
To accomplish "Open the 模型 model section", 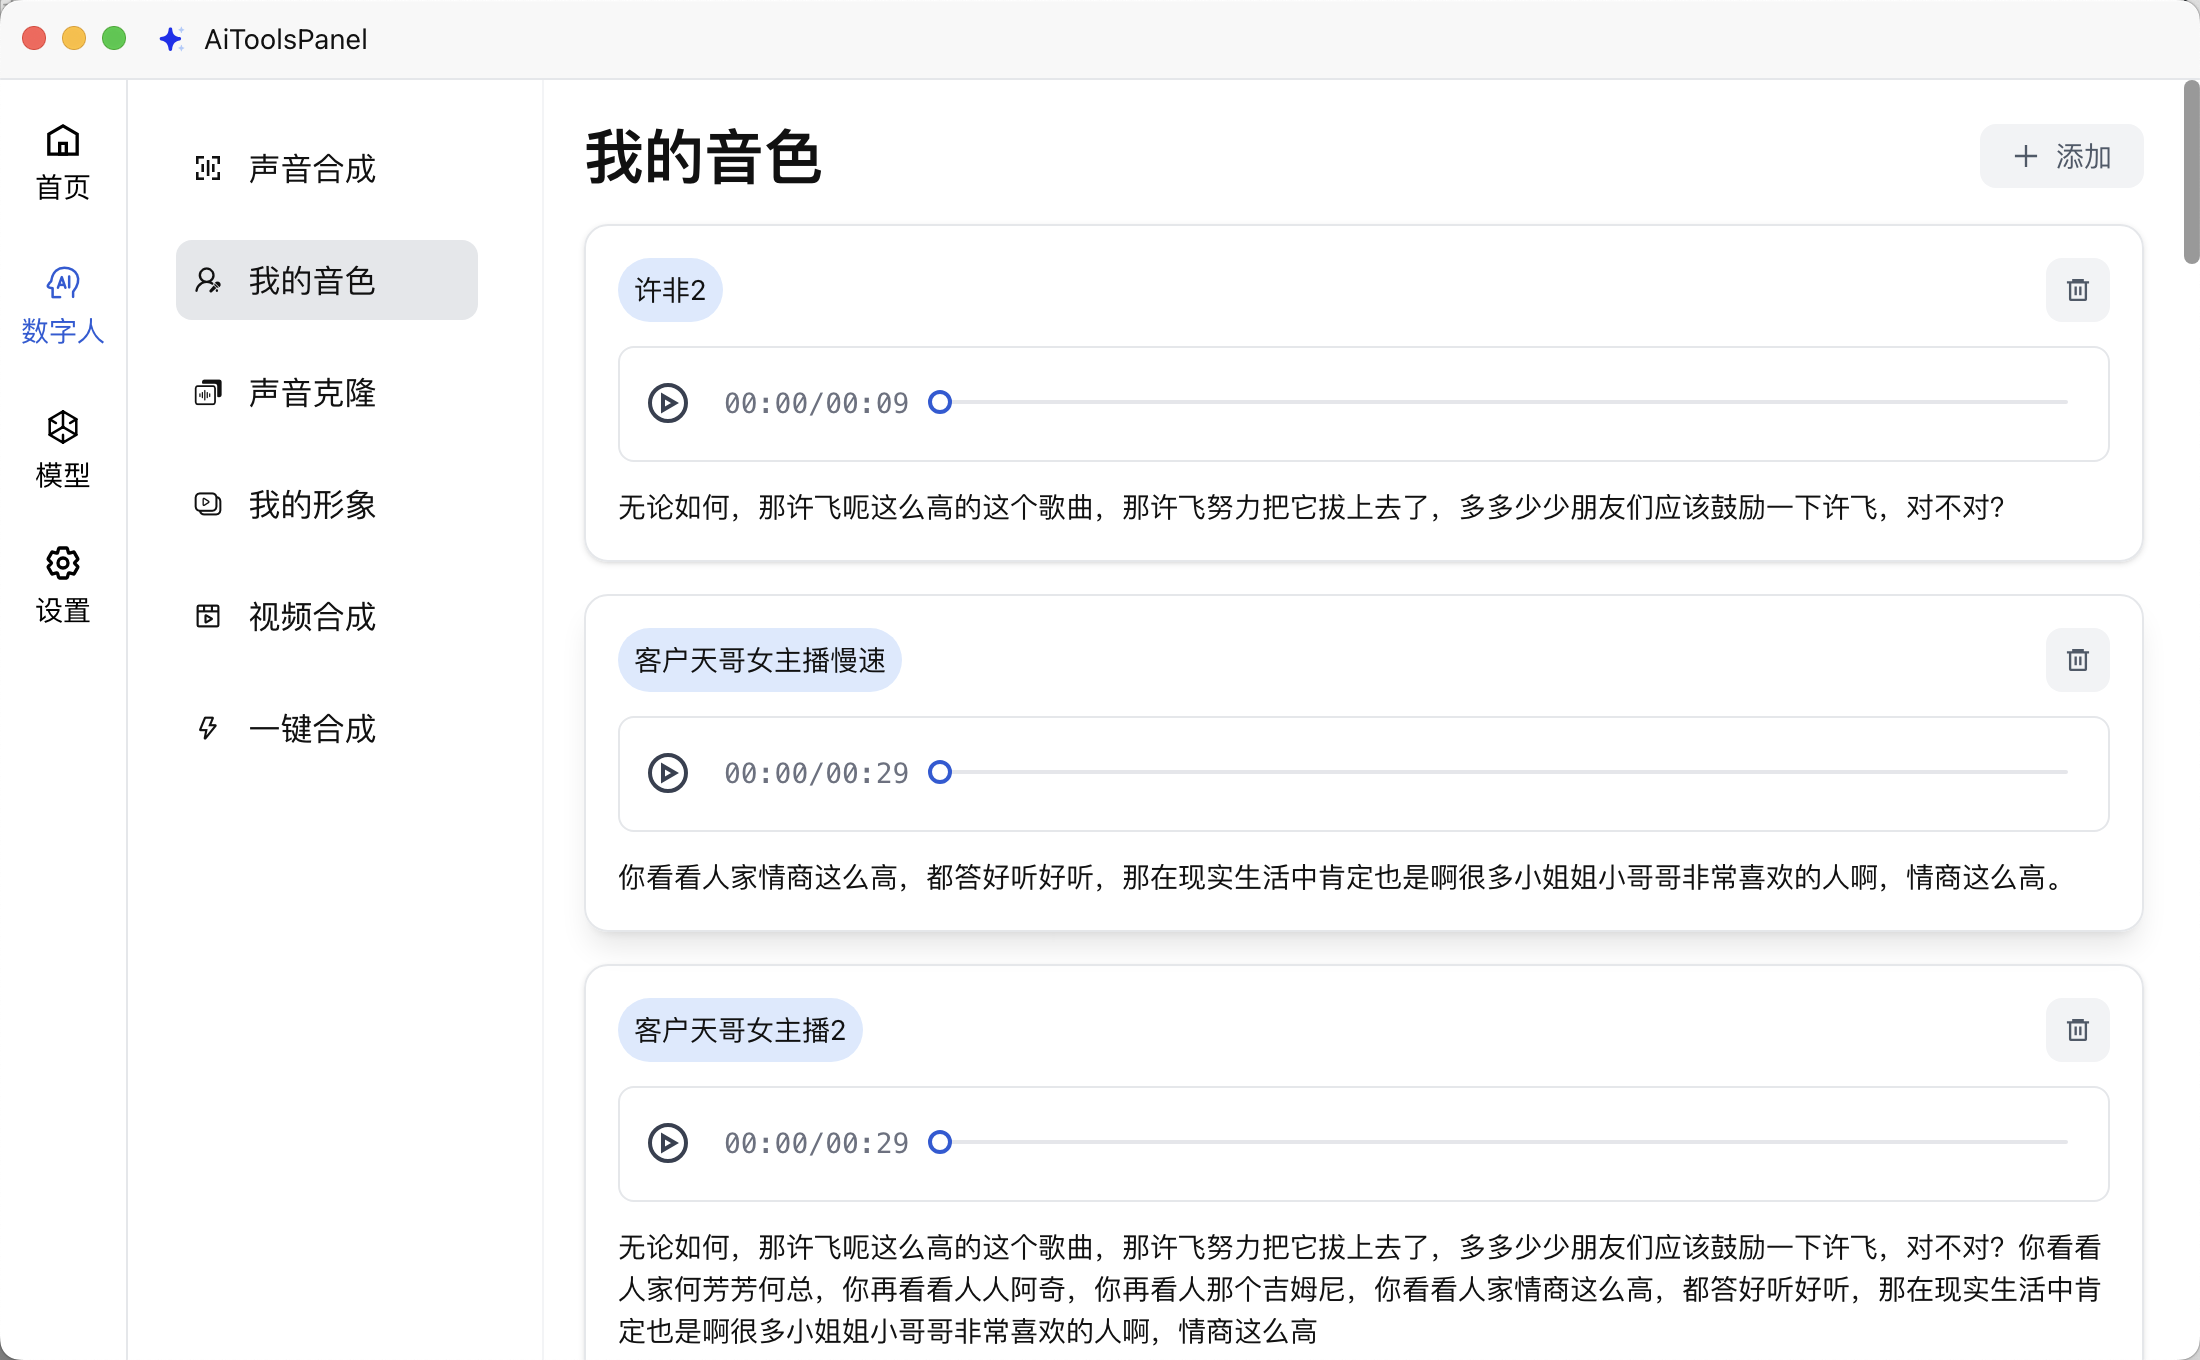I will click(63, 450).
